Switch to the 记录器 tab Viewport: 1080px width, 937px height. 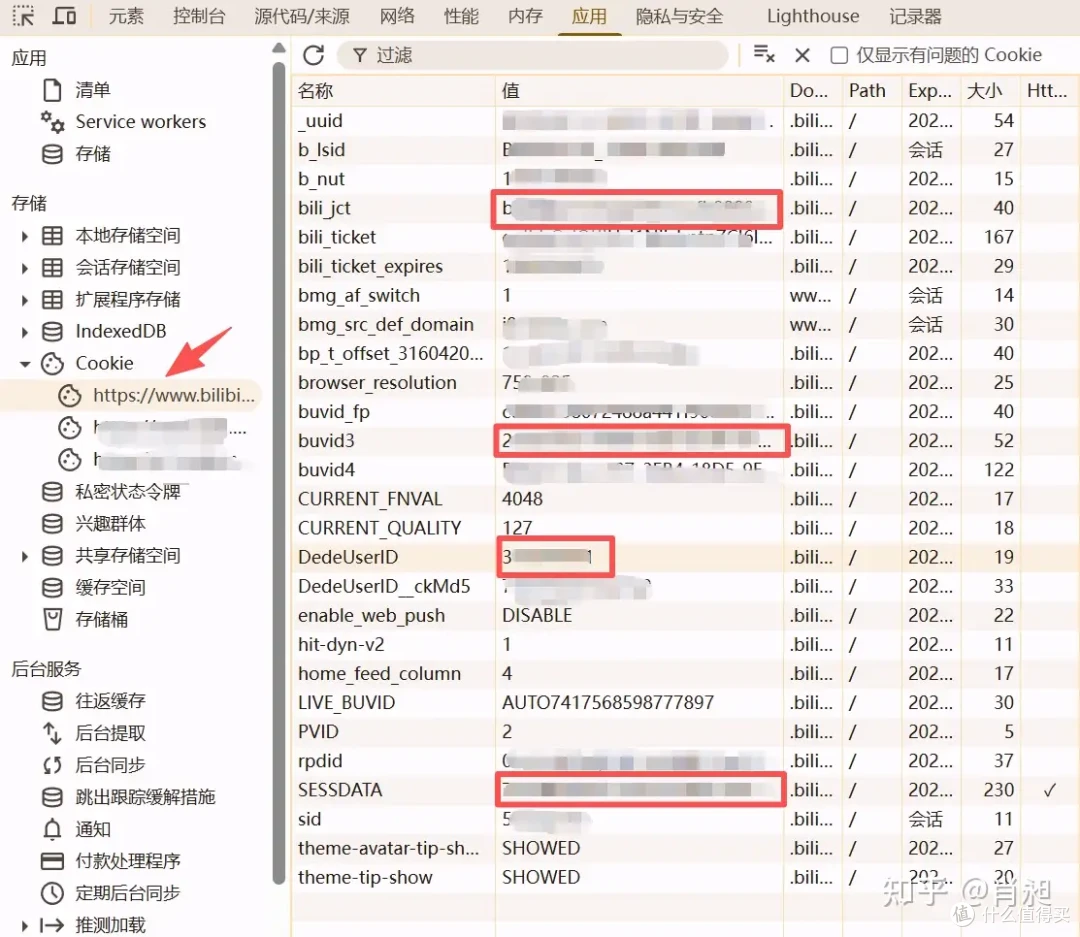(915, 16)
